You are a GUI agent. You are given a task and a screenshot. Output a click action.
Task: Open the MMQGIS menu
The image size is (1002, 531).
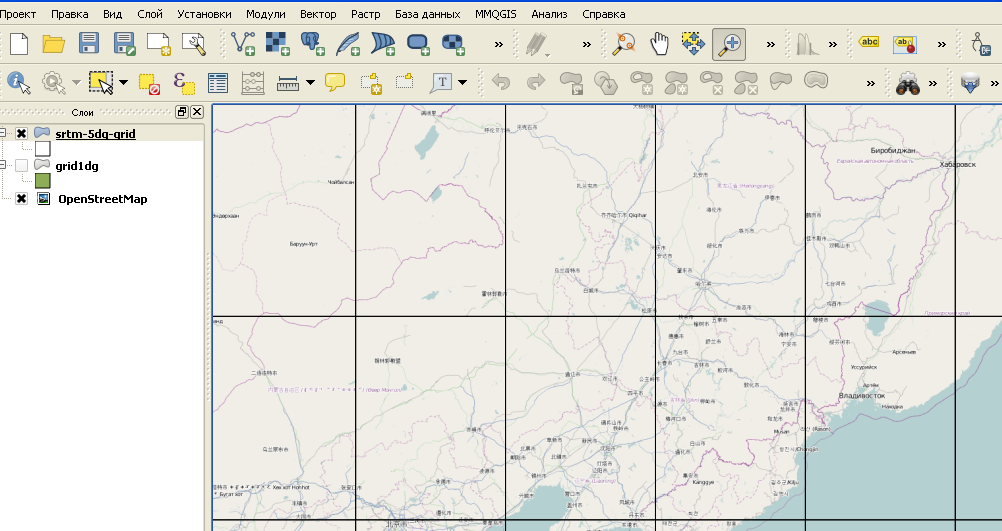pos(496,14)
